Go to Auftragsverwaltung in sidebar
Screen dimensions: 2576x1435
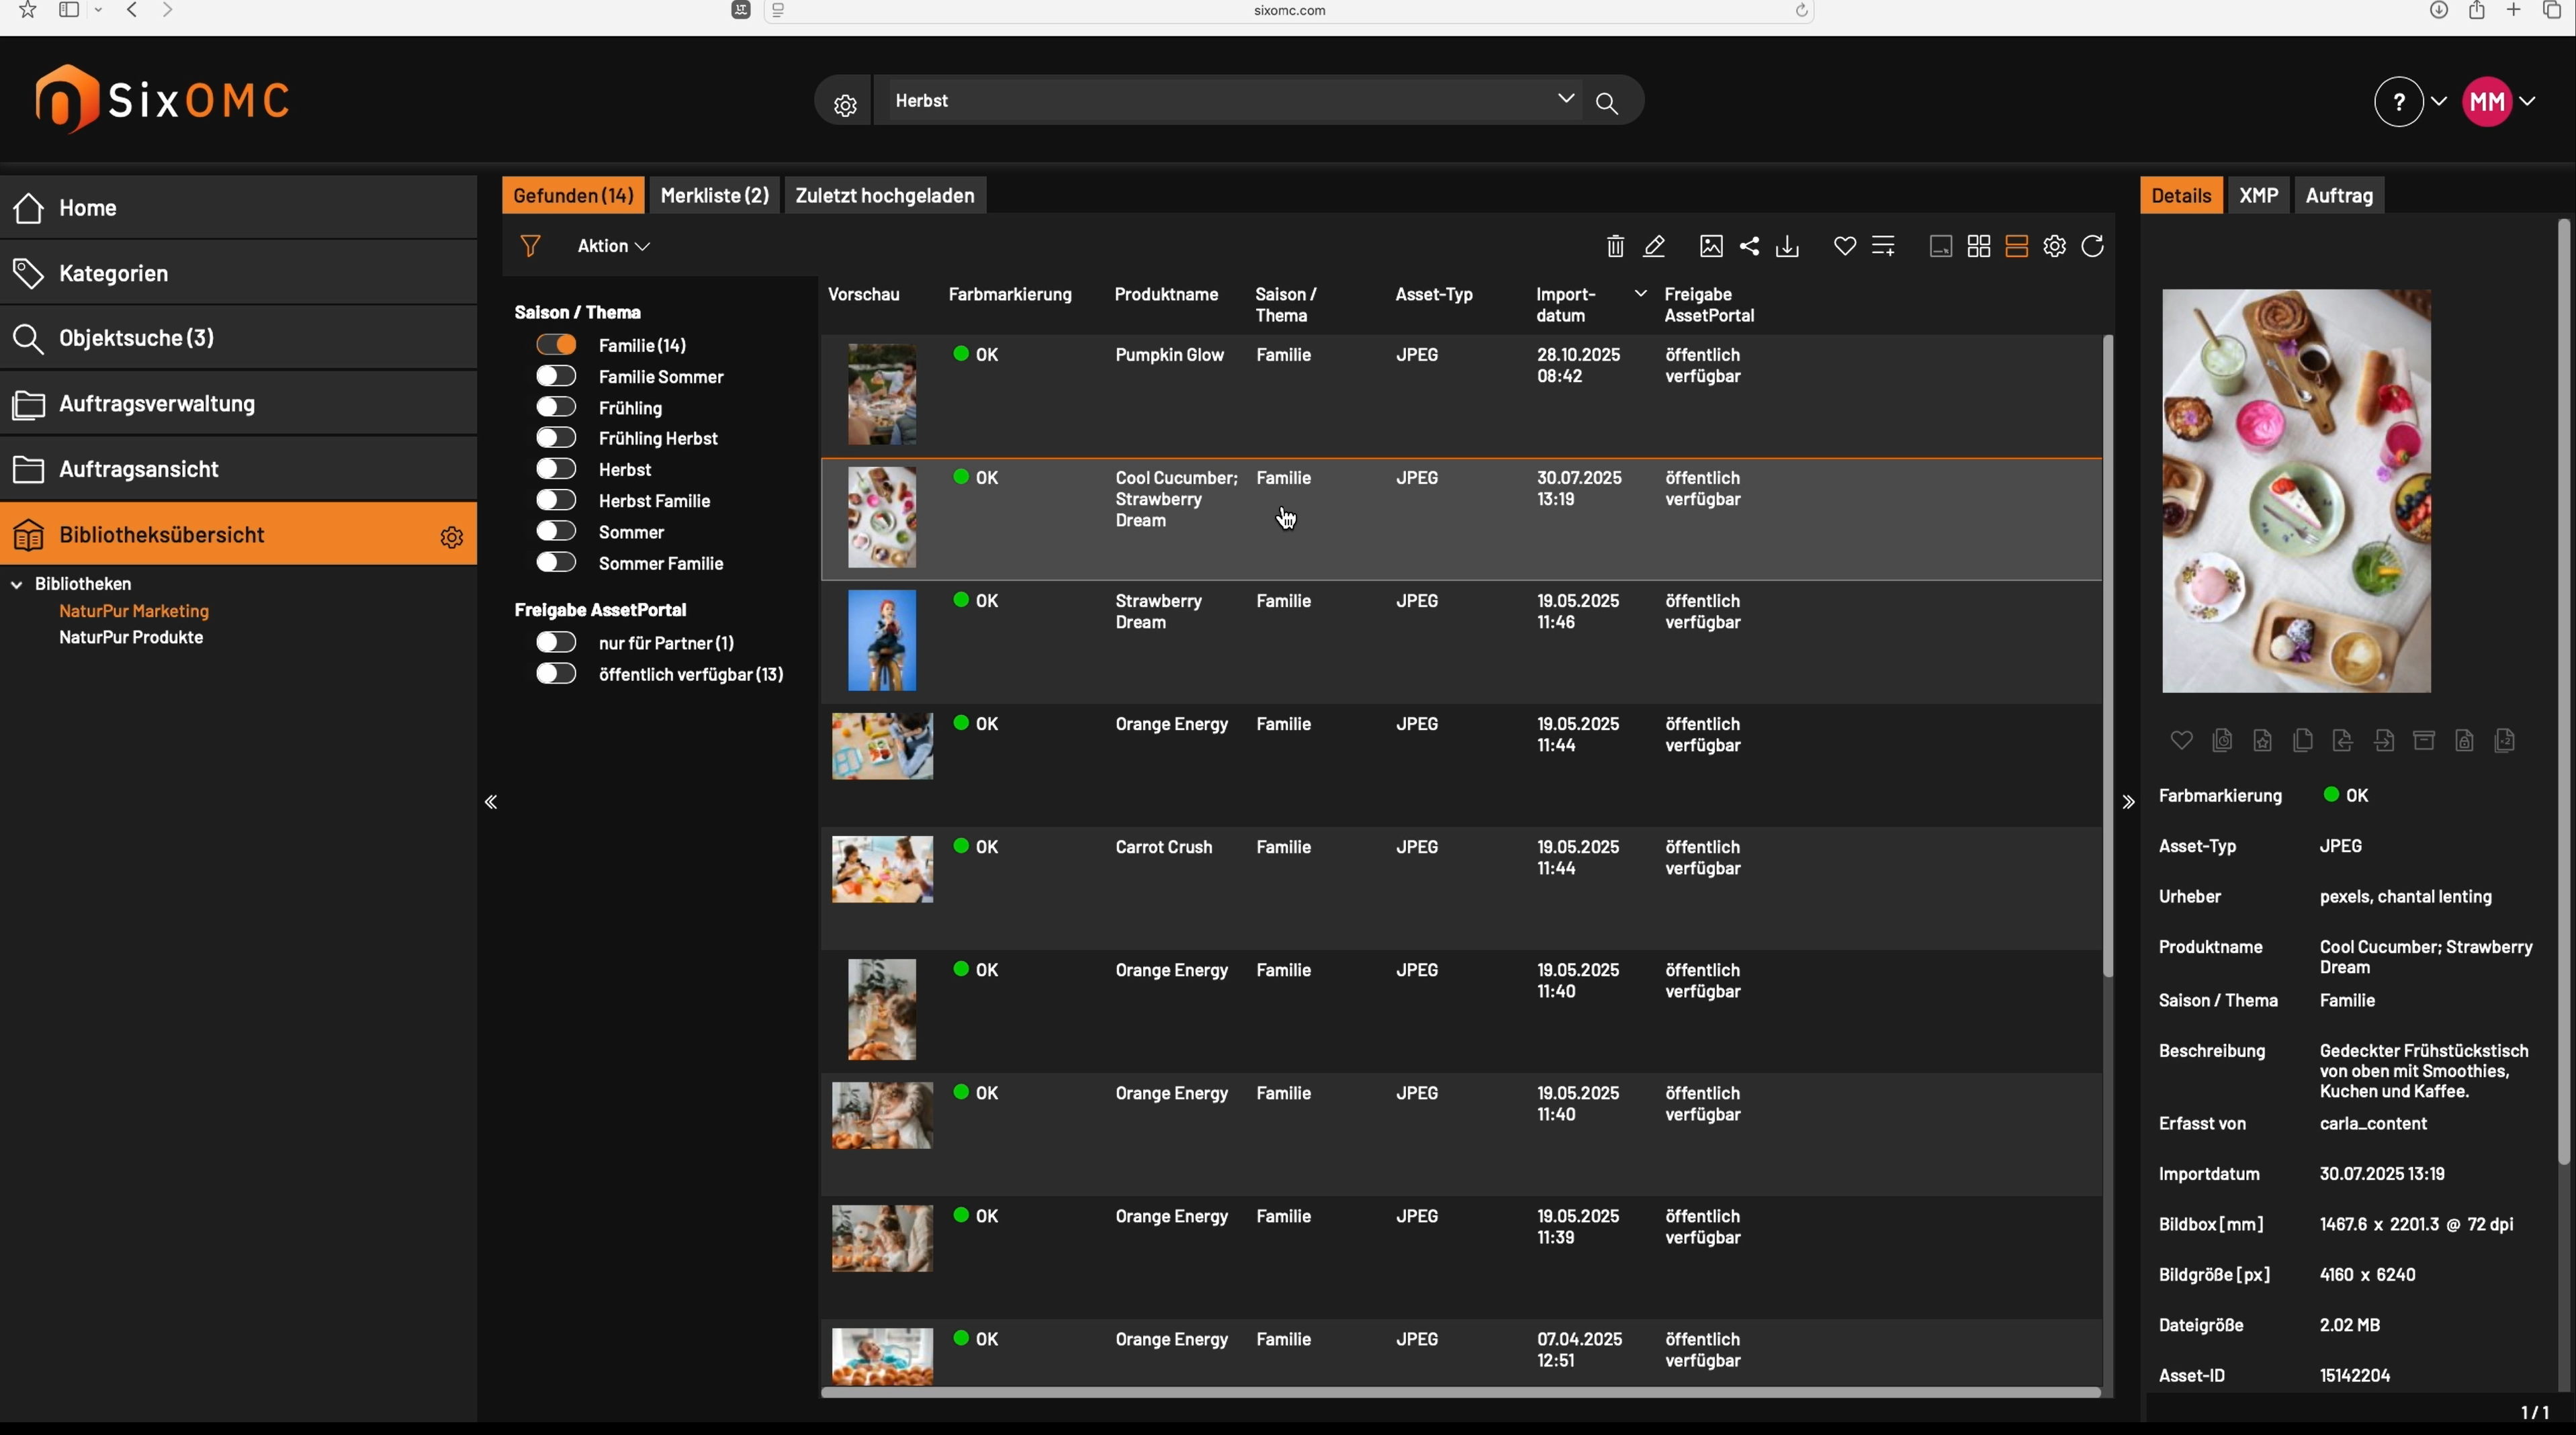click(x=157, y=404)
